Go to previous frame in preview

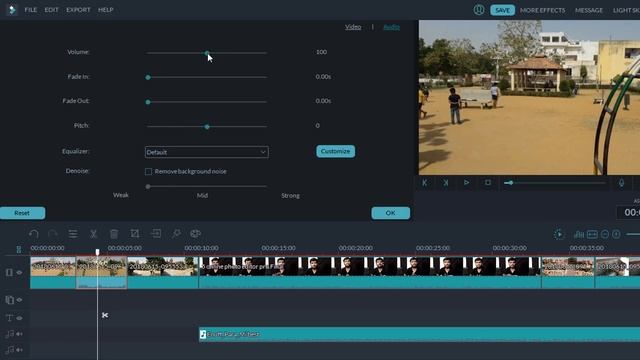click(x=425, y=183)
